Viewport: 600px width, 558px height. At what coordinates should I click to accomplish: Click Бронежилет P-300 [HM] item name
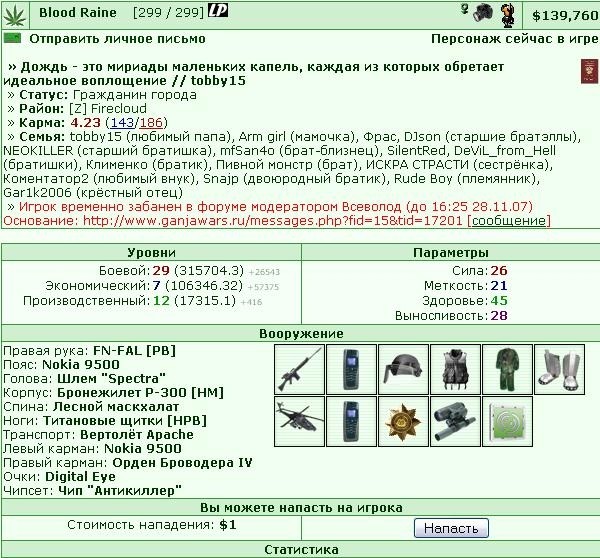[140, 392]
